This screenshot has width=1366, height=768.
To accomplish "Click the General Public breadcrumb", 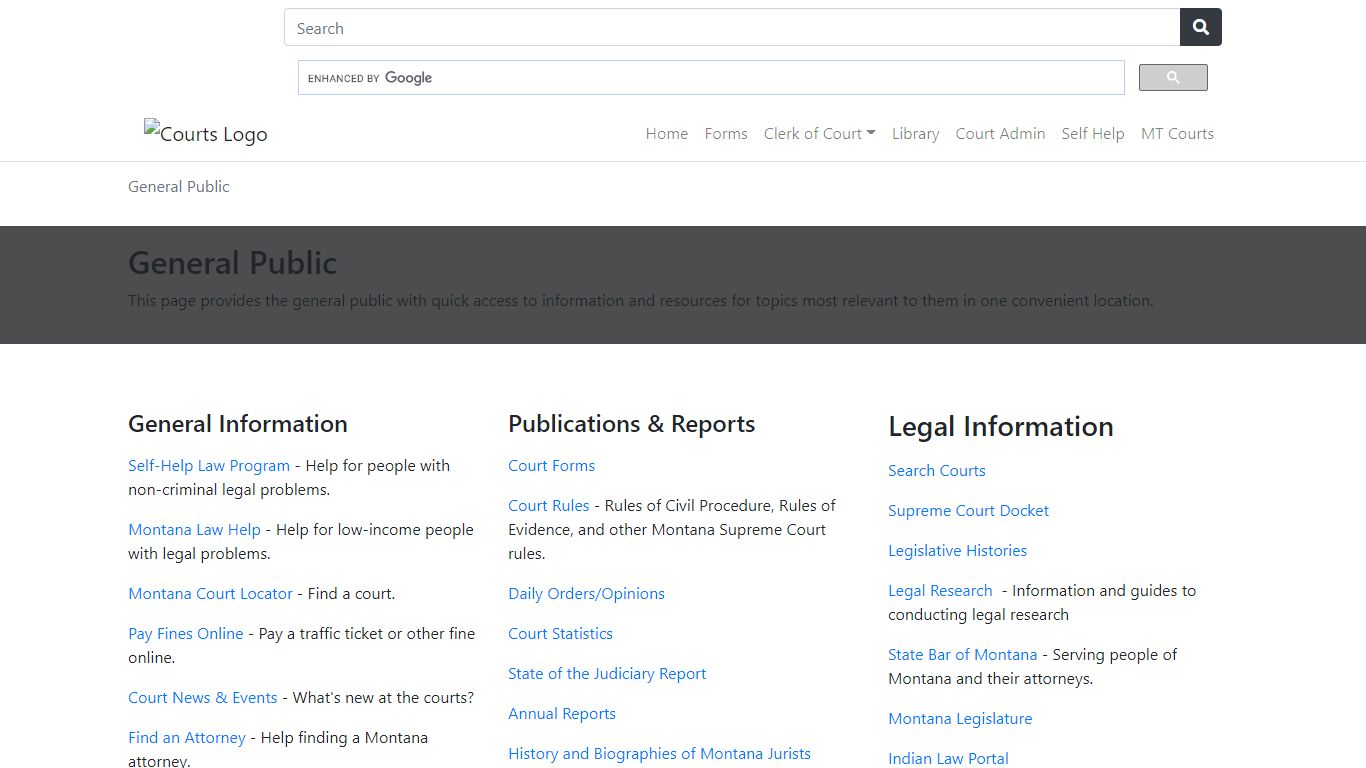I will pyautogui.click(x=179, y=186).
